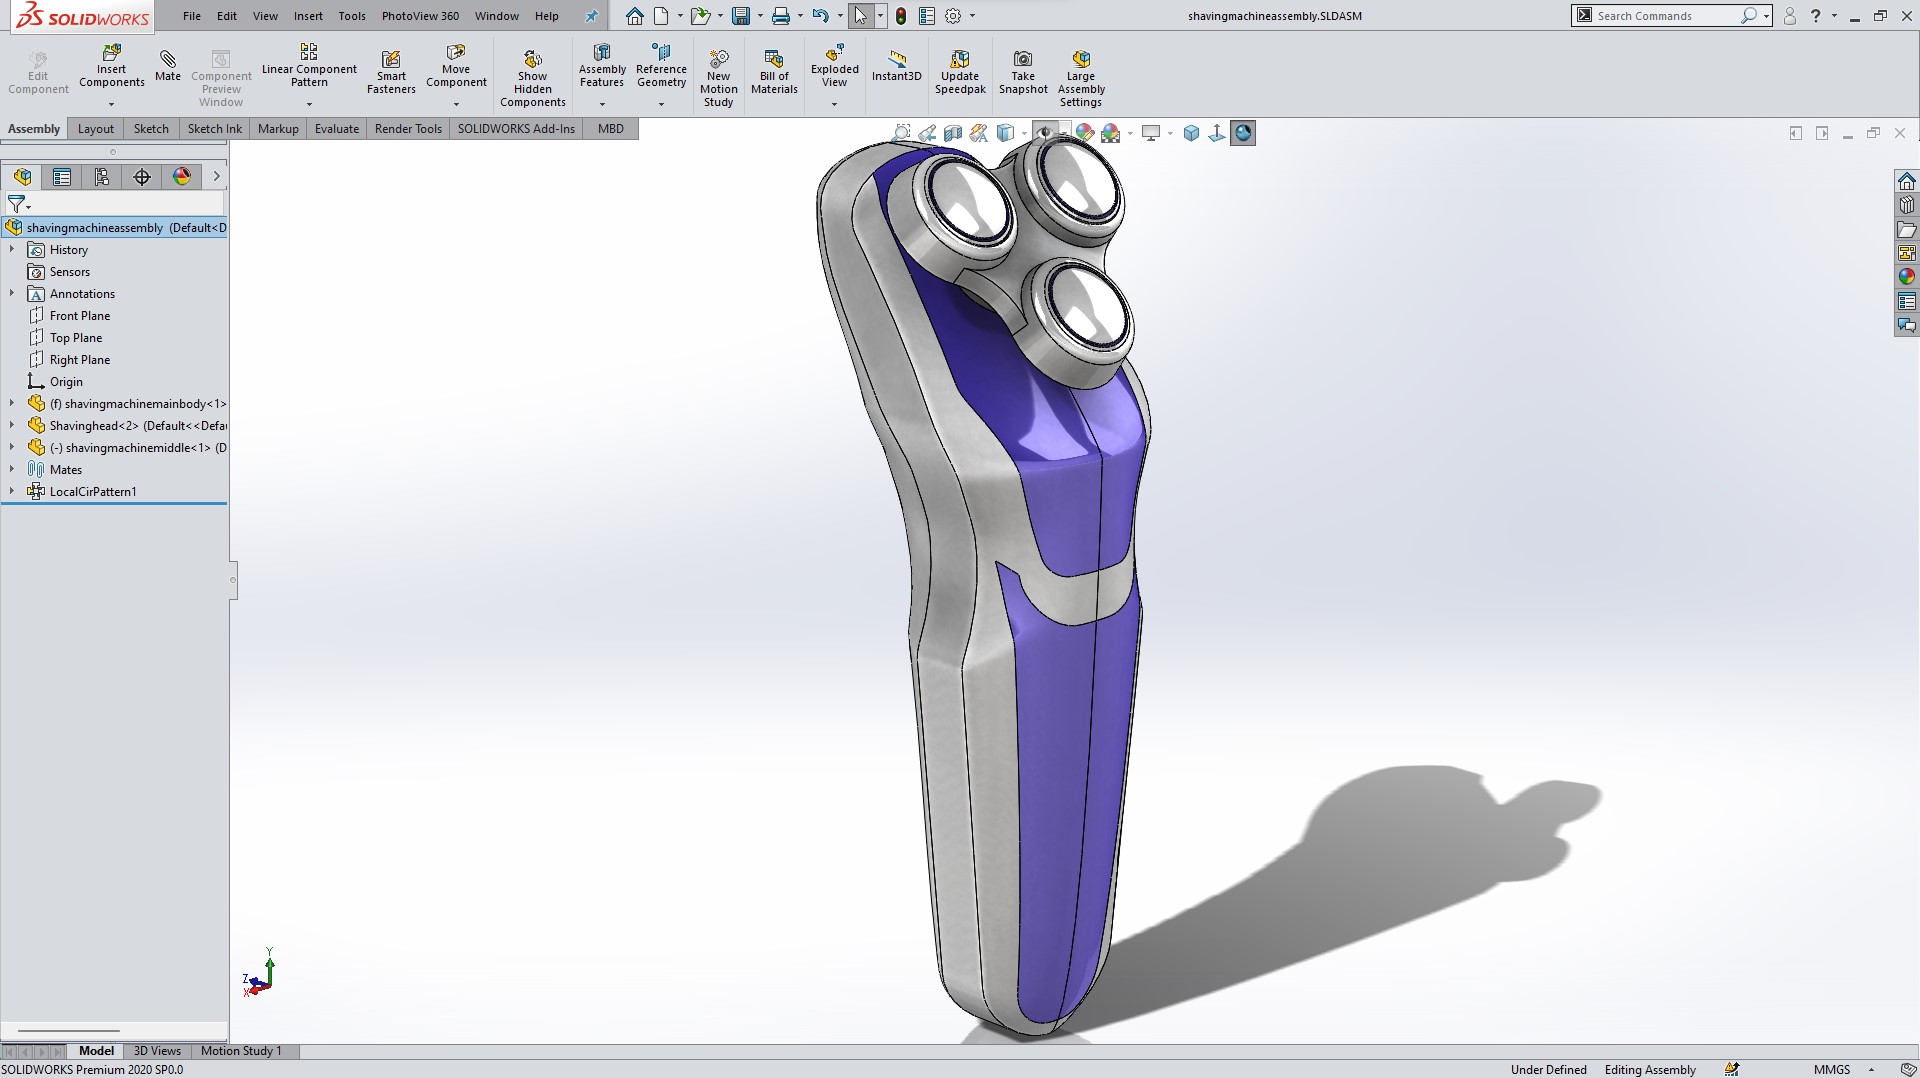Toggle the Hide/Show Items eye icon

[1045, 133]
